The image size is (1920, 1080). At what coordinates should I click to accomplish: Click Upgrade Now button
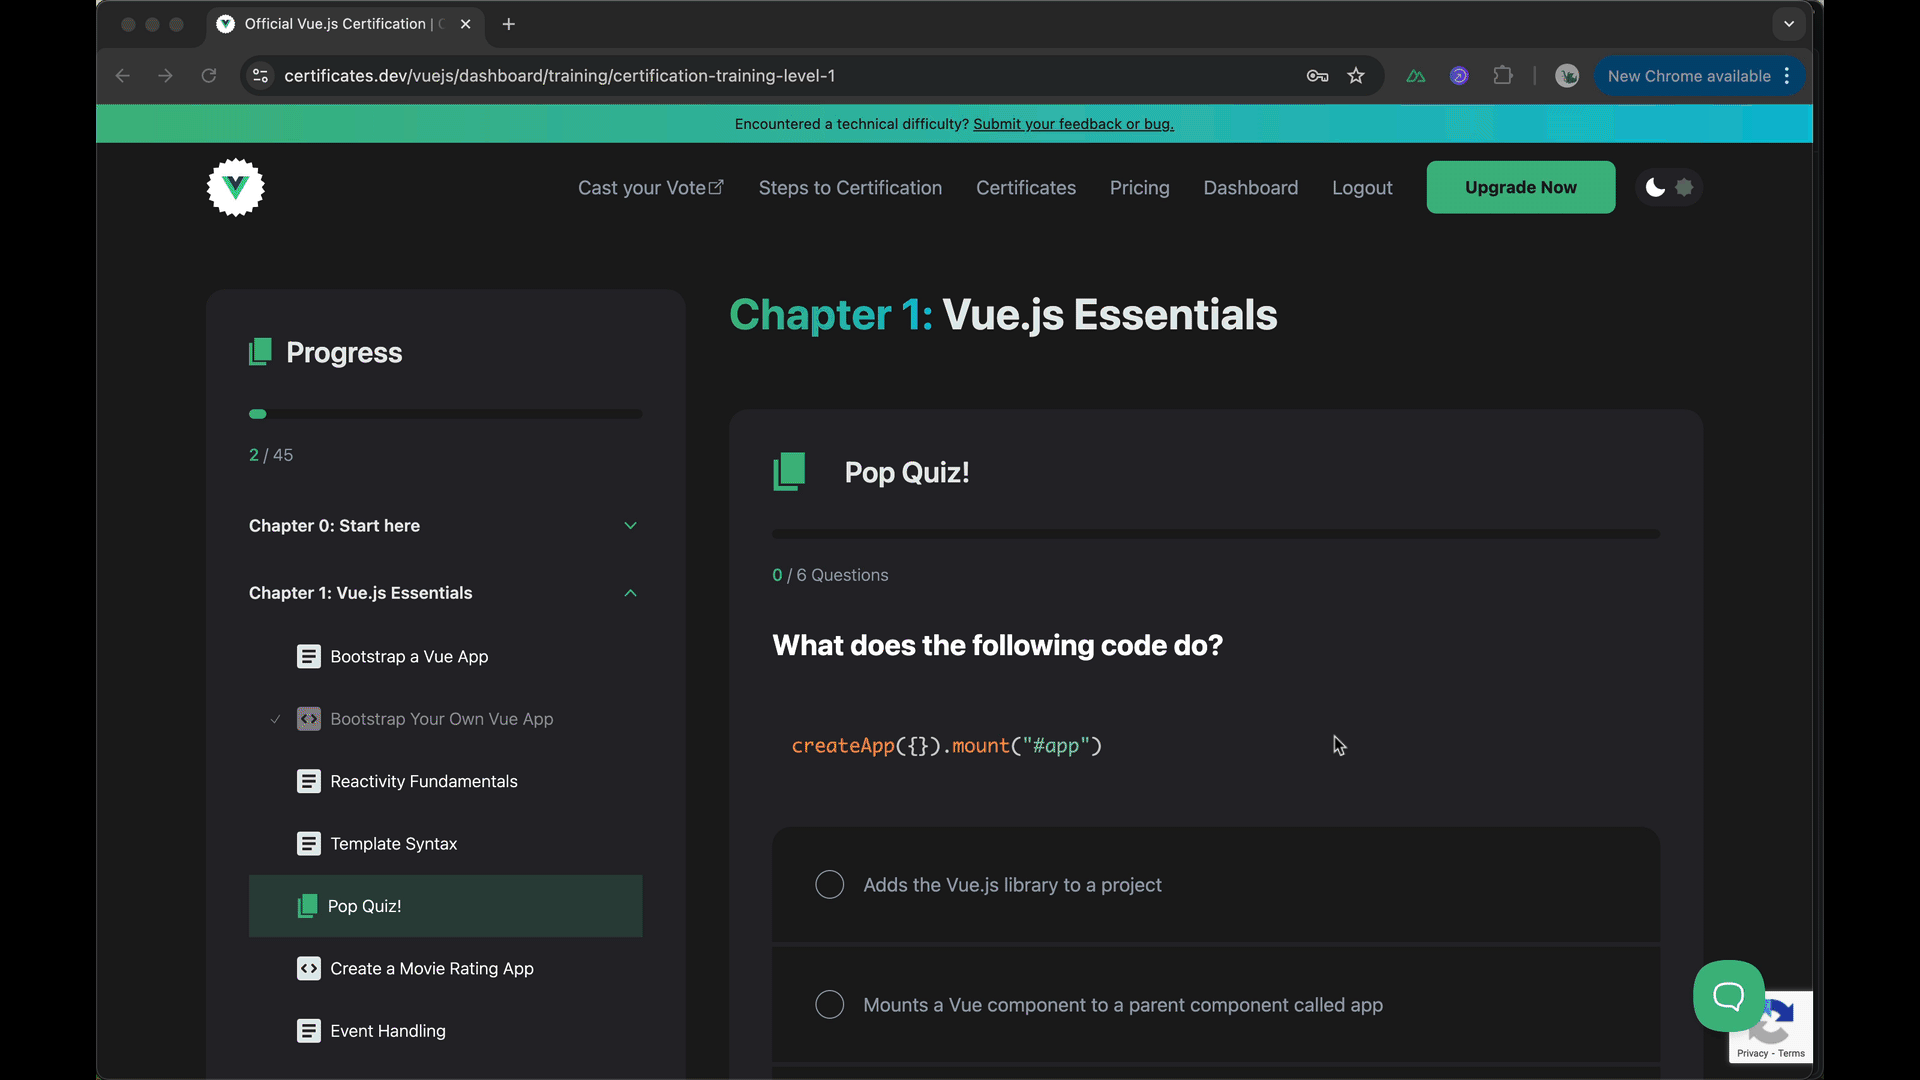[1520, 187]
